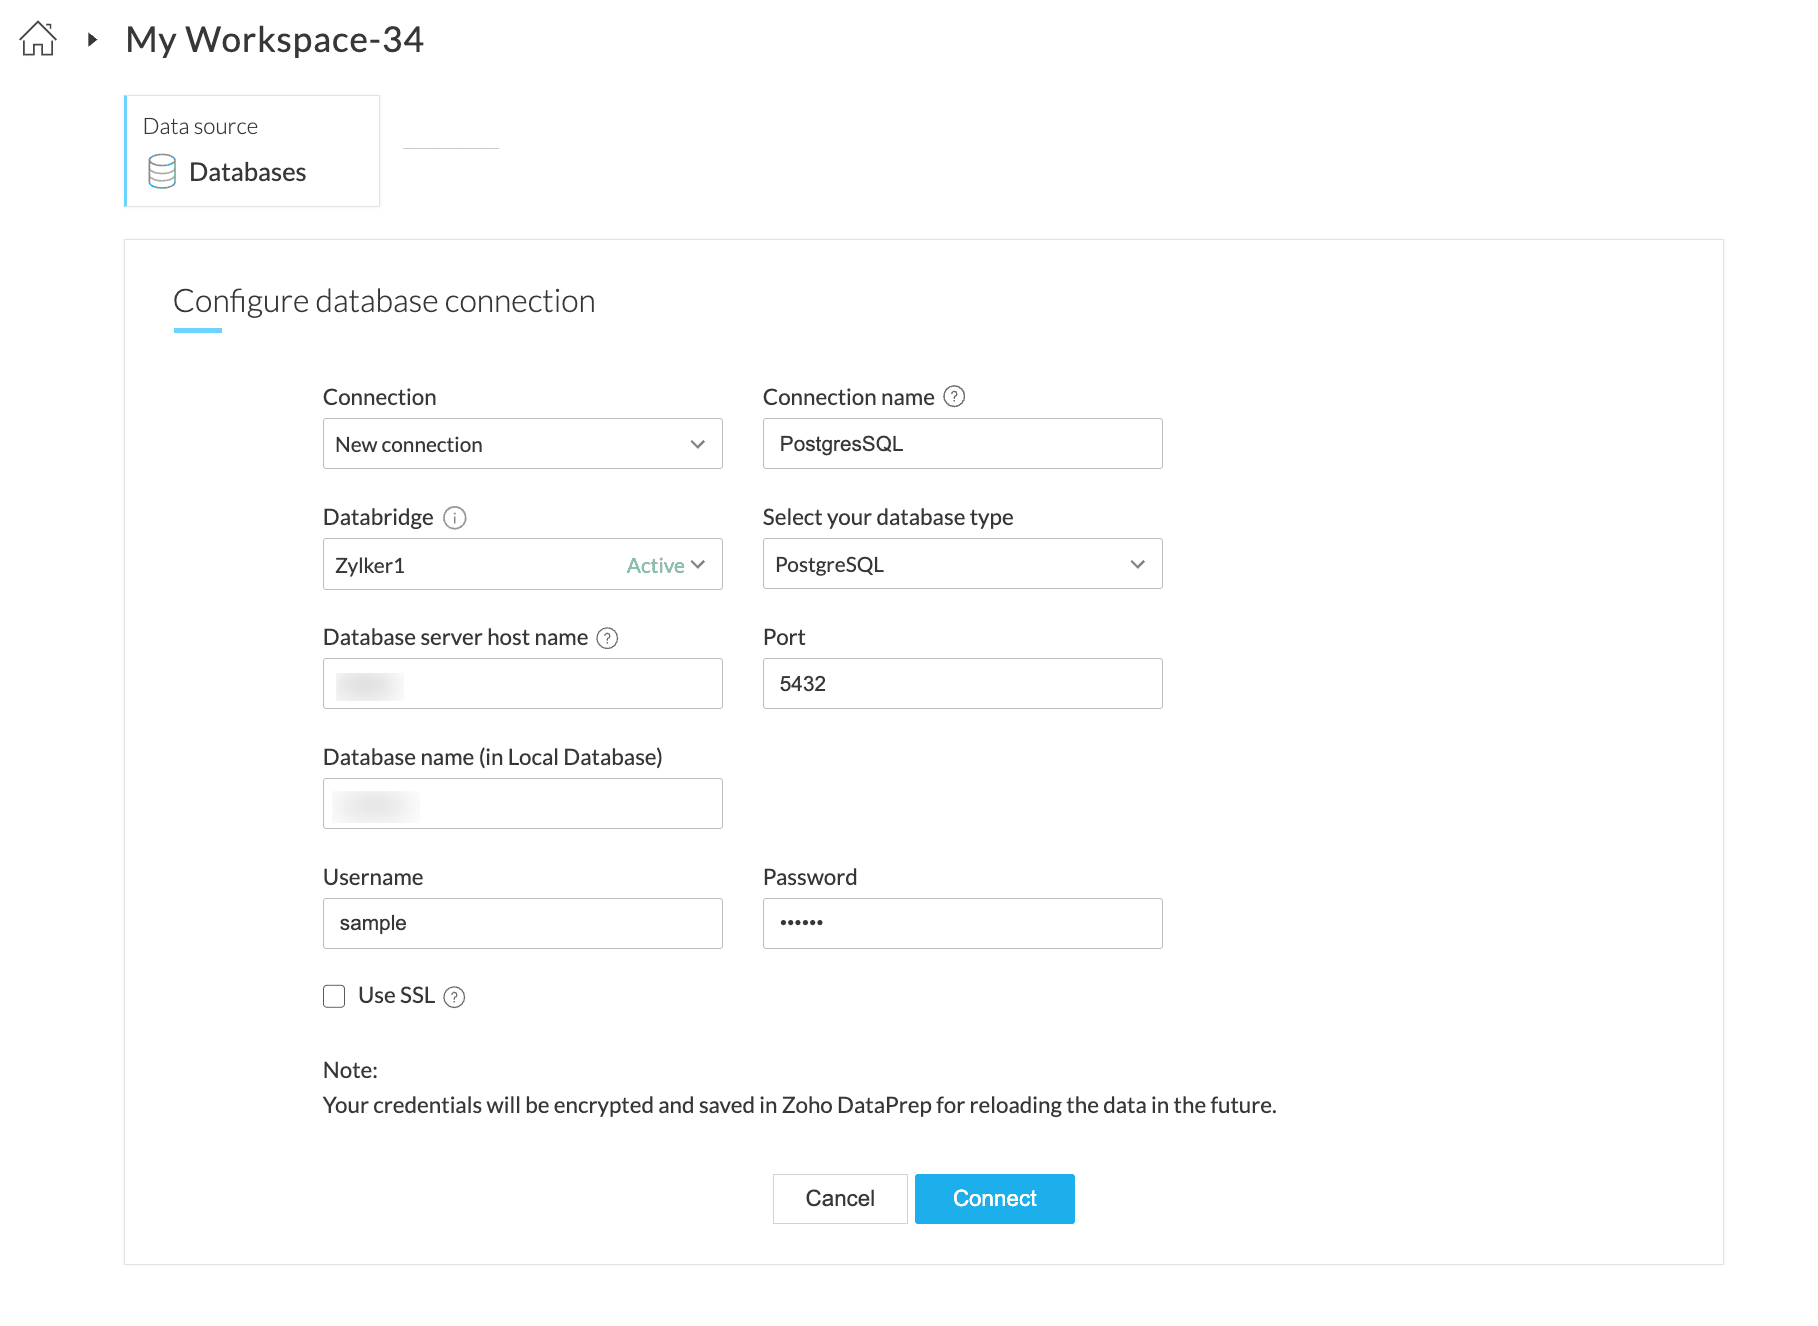The image size is (1818, 1326).
Task: Focus the Port input field
Action: [x=962, y=684]
